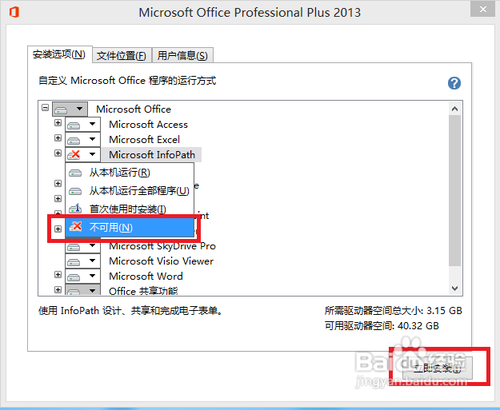This screenshot has width=500, height=410.
Task: Click the scrollbar up arrow
Action: (x=455, y=109)
